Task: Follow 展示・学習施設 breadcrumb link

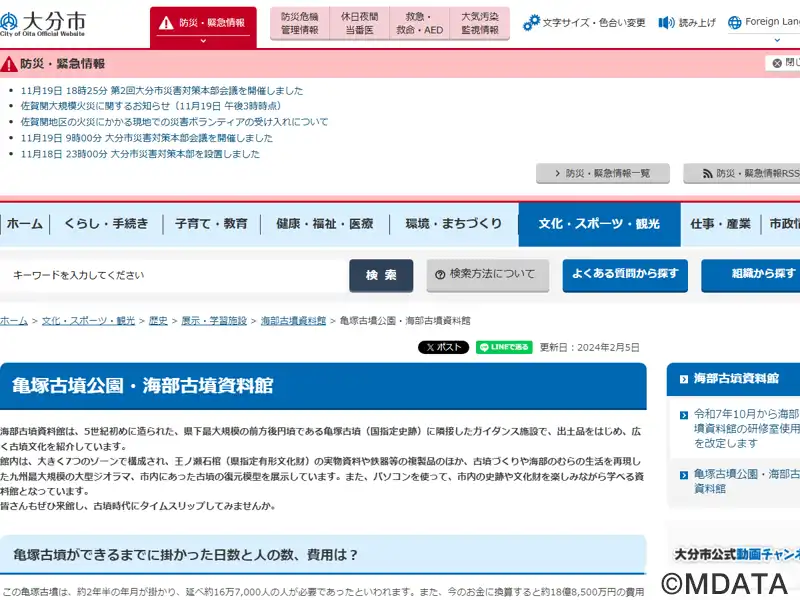Action: click(214, 321)
